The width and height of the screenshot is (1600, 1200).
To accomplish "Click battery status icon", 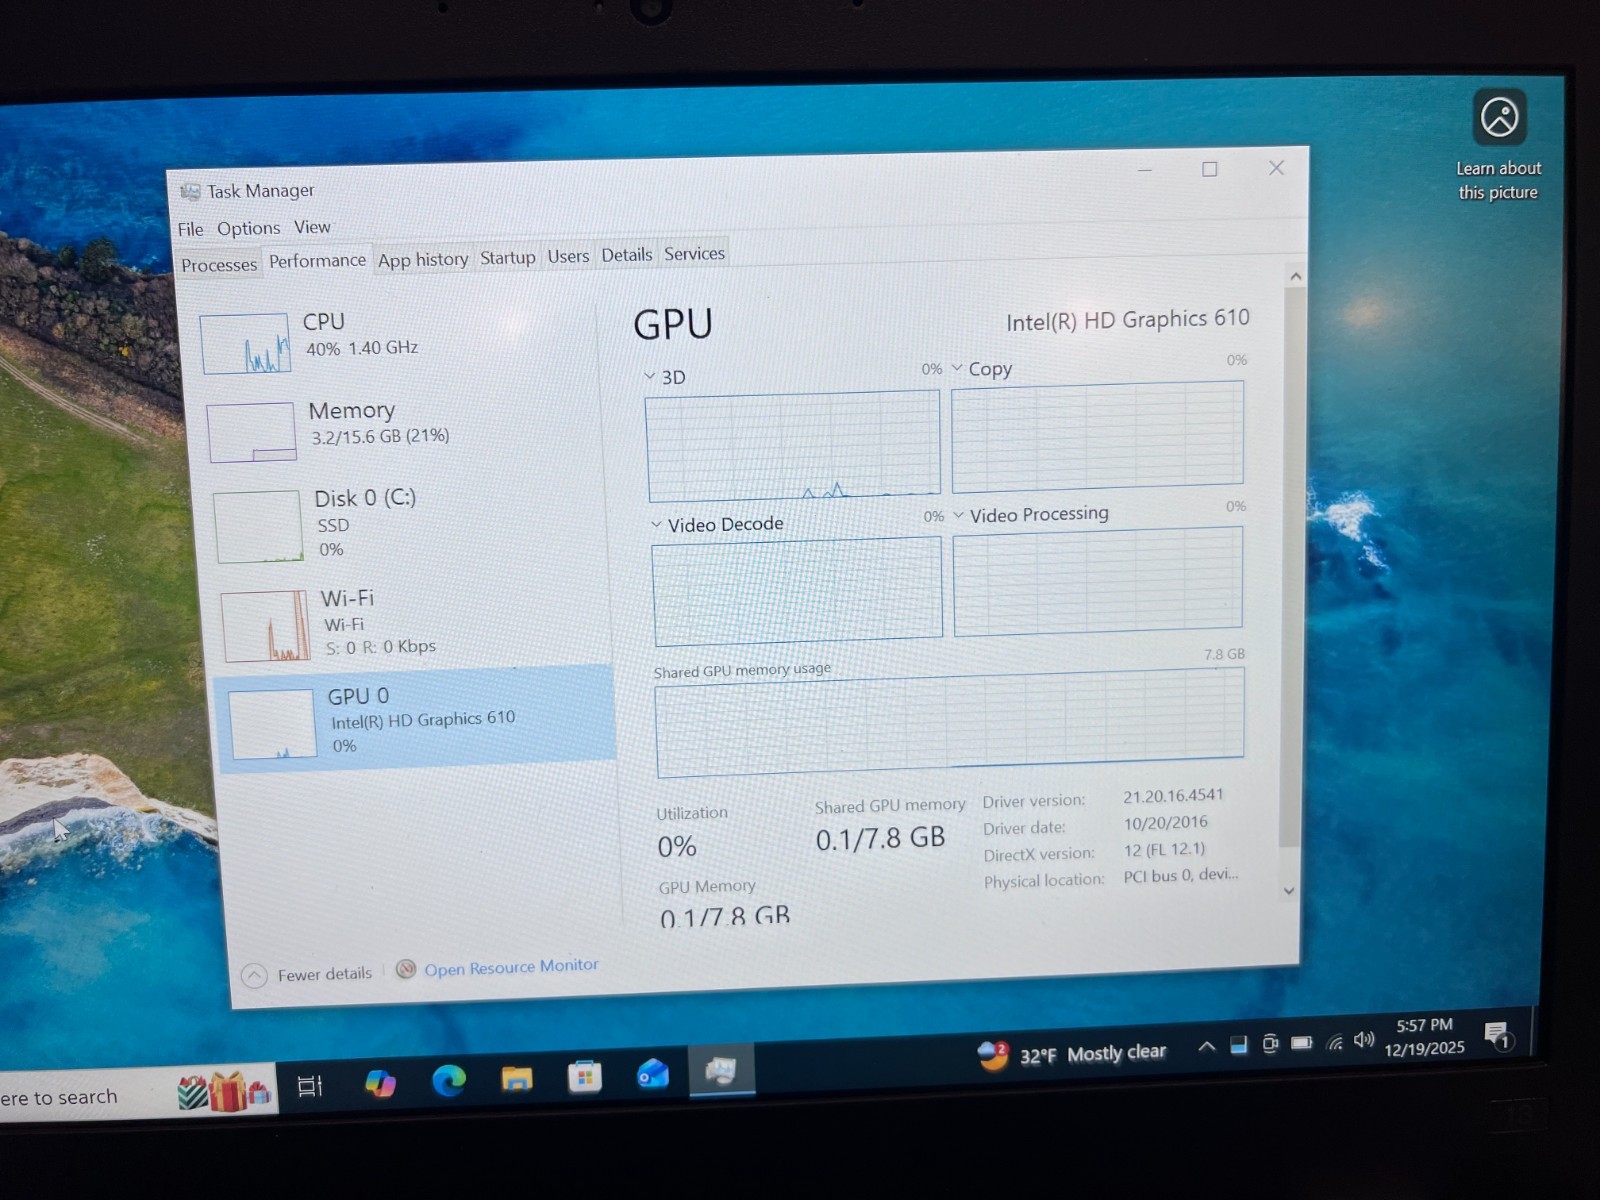I will 1302,1043.
